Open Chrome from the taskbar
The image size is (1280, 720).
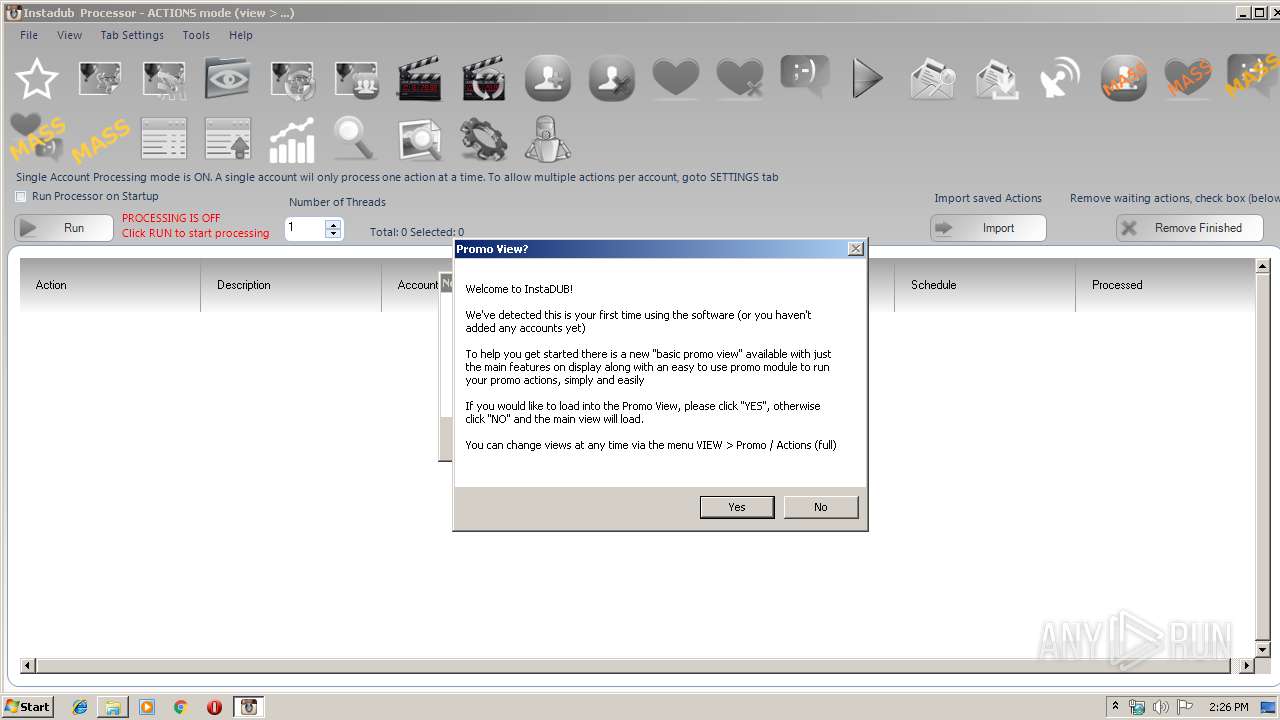pyautogui.click(x=181, y=707)
